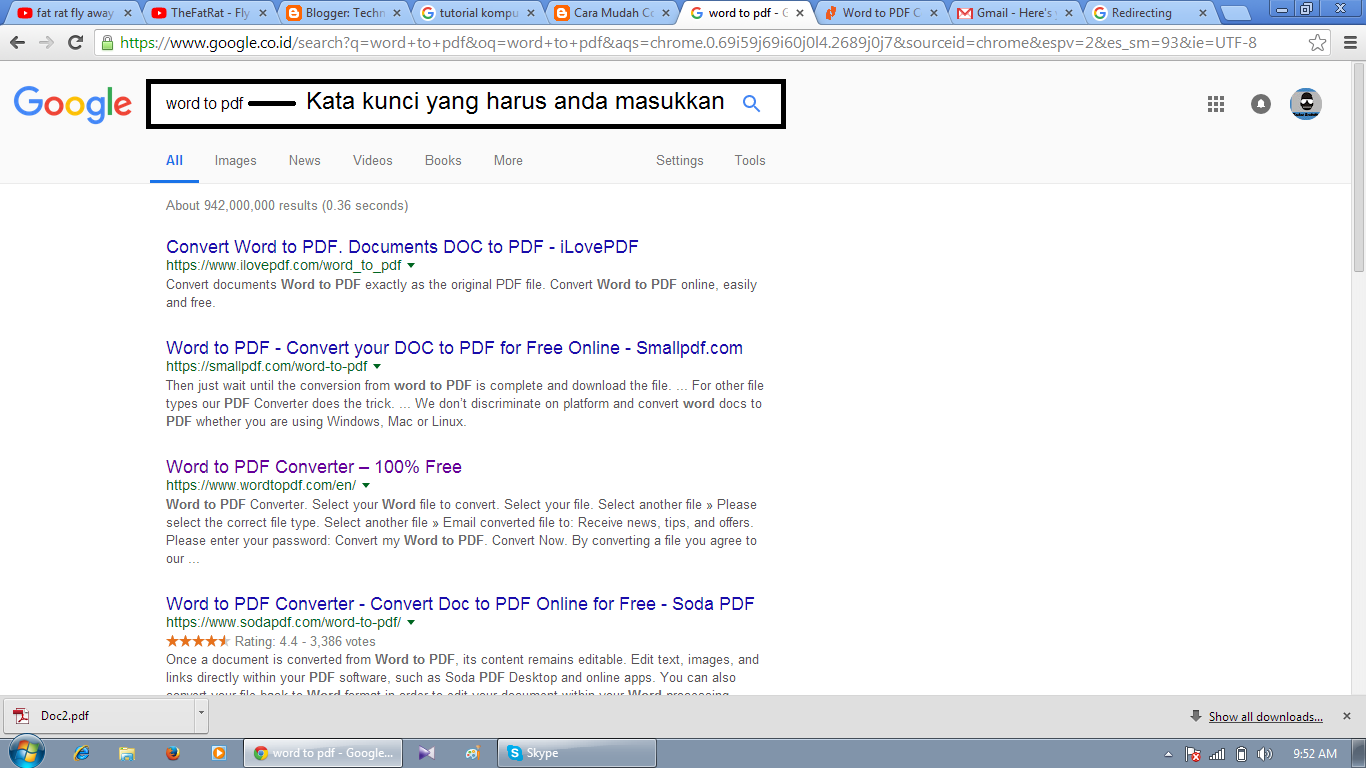Image resolution: width=1366 pixels, height=768 pixels.
Task: Check the battery tray icon
Action: pyautogui.click(x=1241, y=754)
